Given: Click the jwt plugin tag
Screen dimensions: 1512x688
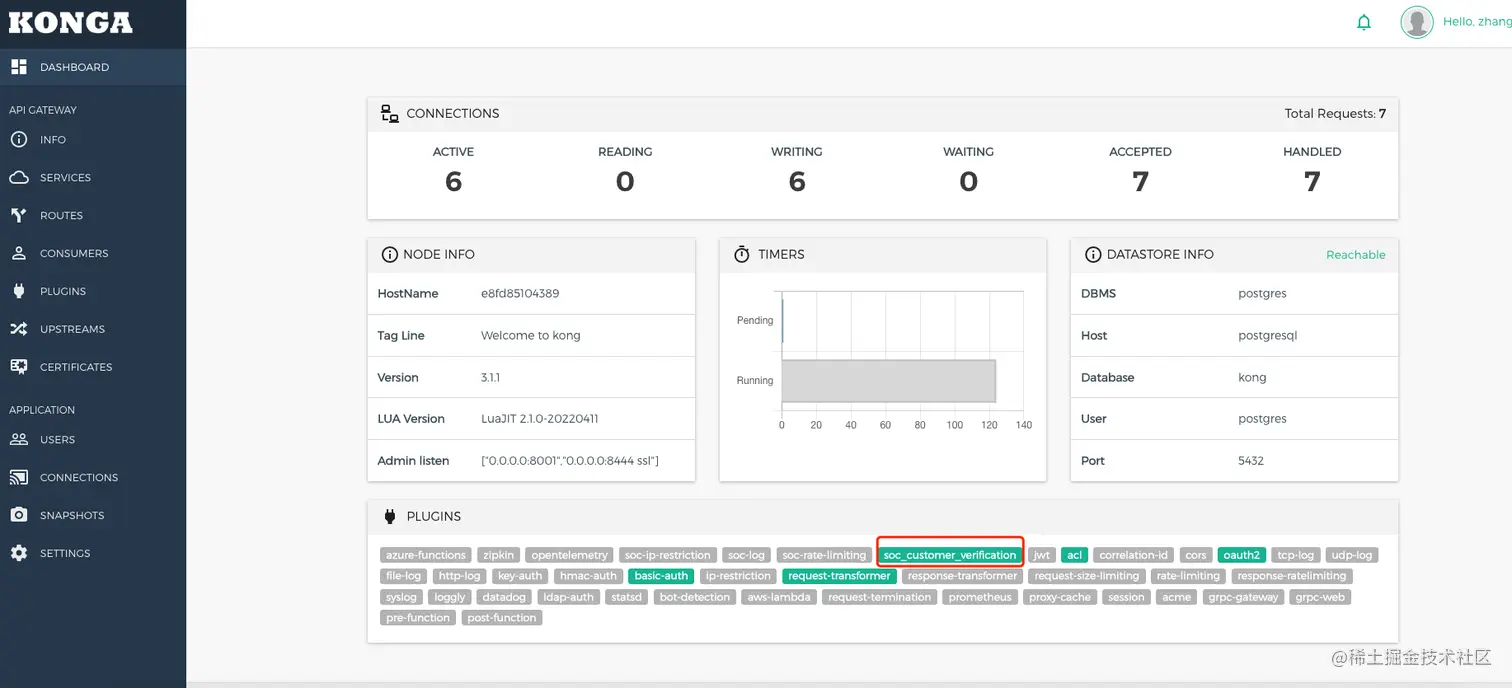Looking at the screenshot, I should point(1042,555).
